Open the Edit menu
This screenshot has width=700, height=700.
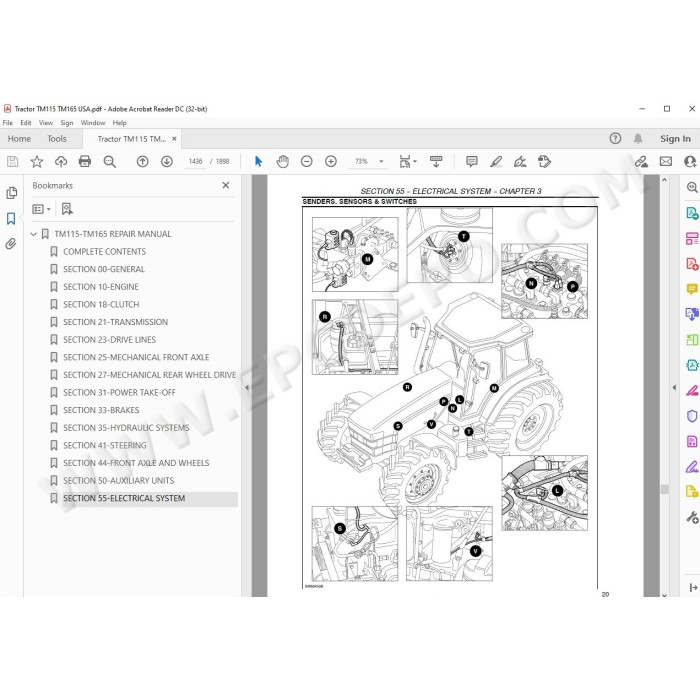pyautogui.click(x=25, y=123)
